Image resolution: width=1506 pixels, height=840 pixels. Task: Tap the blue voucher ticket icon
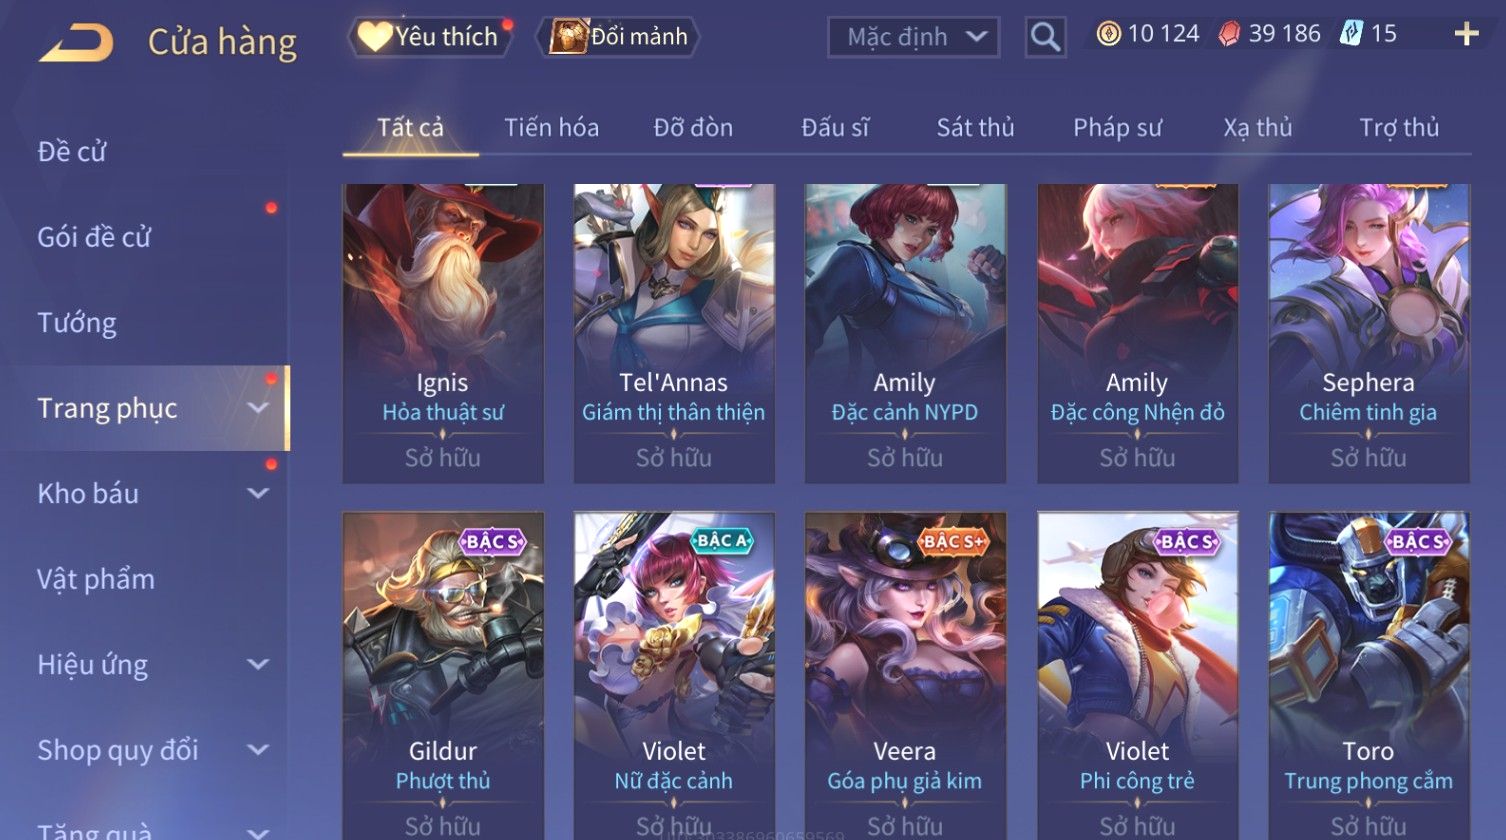[x=1351, y=34]
